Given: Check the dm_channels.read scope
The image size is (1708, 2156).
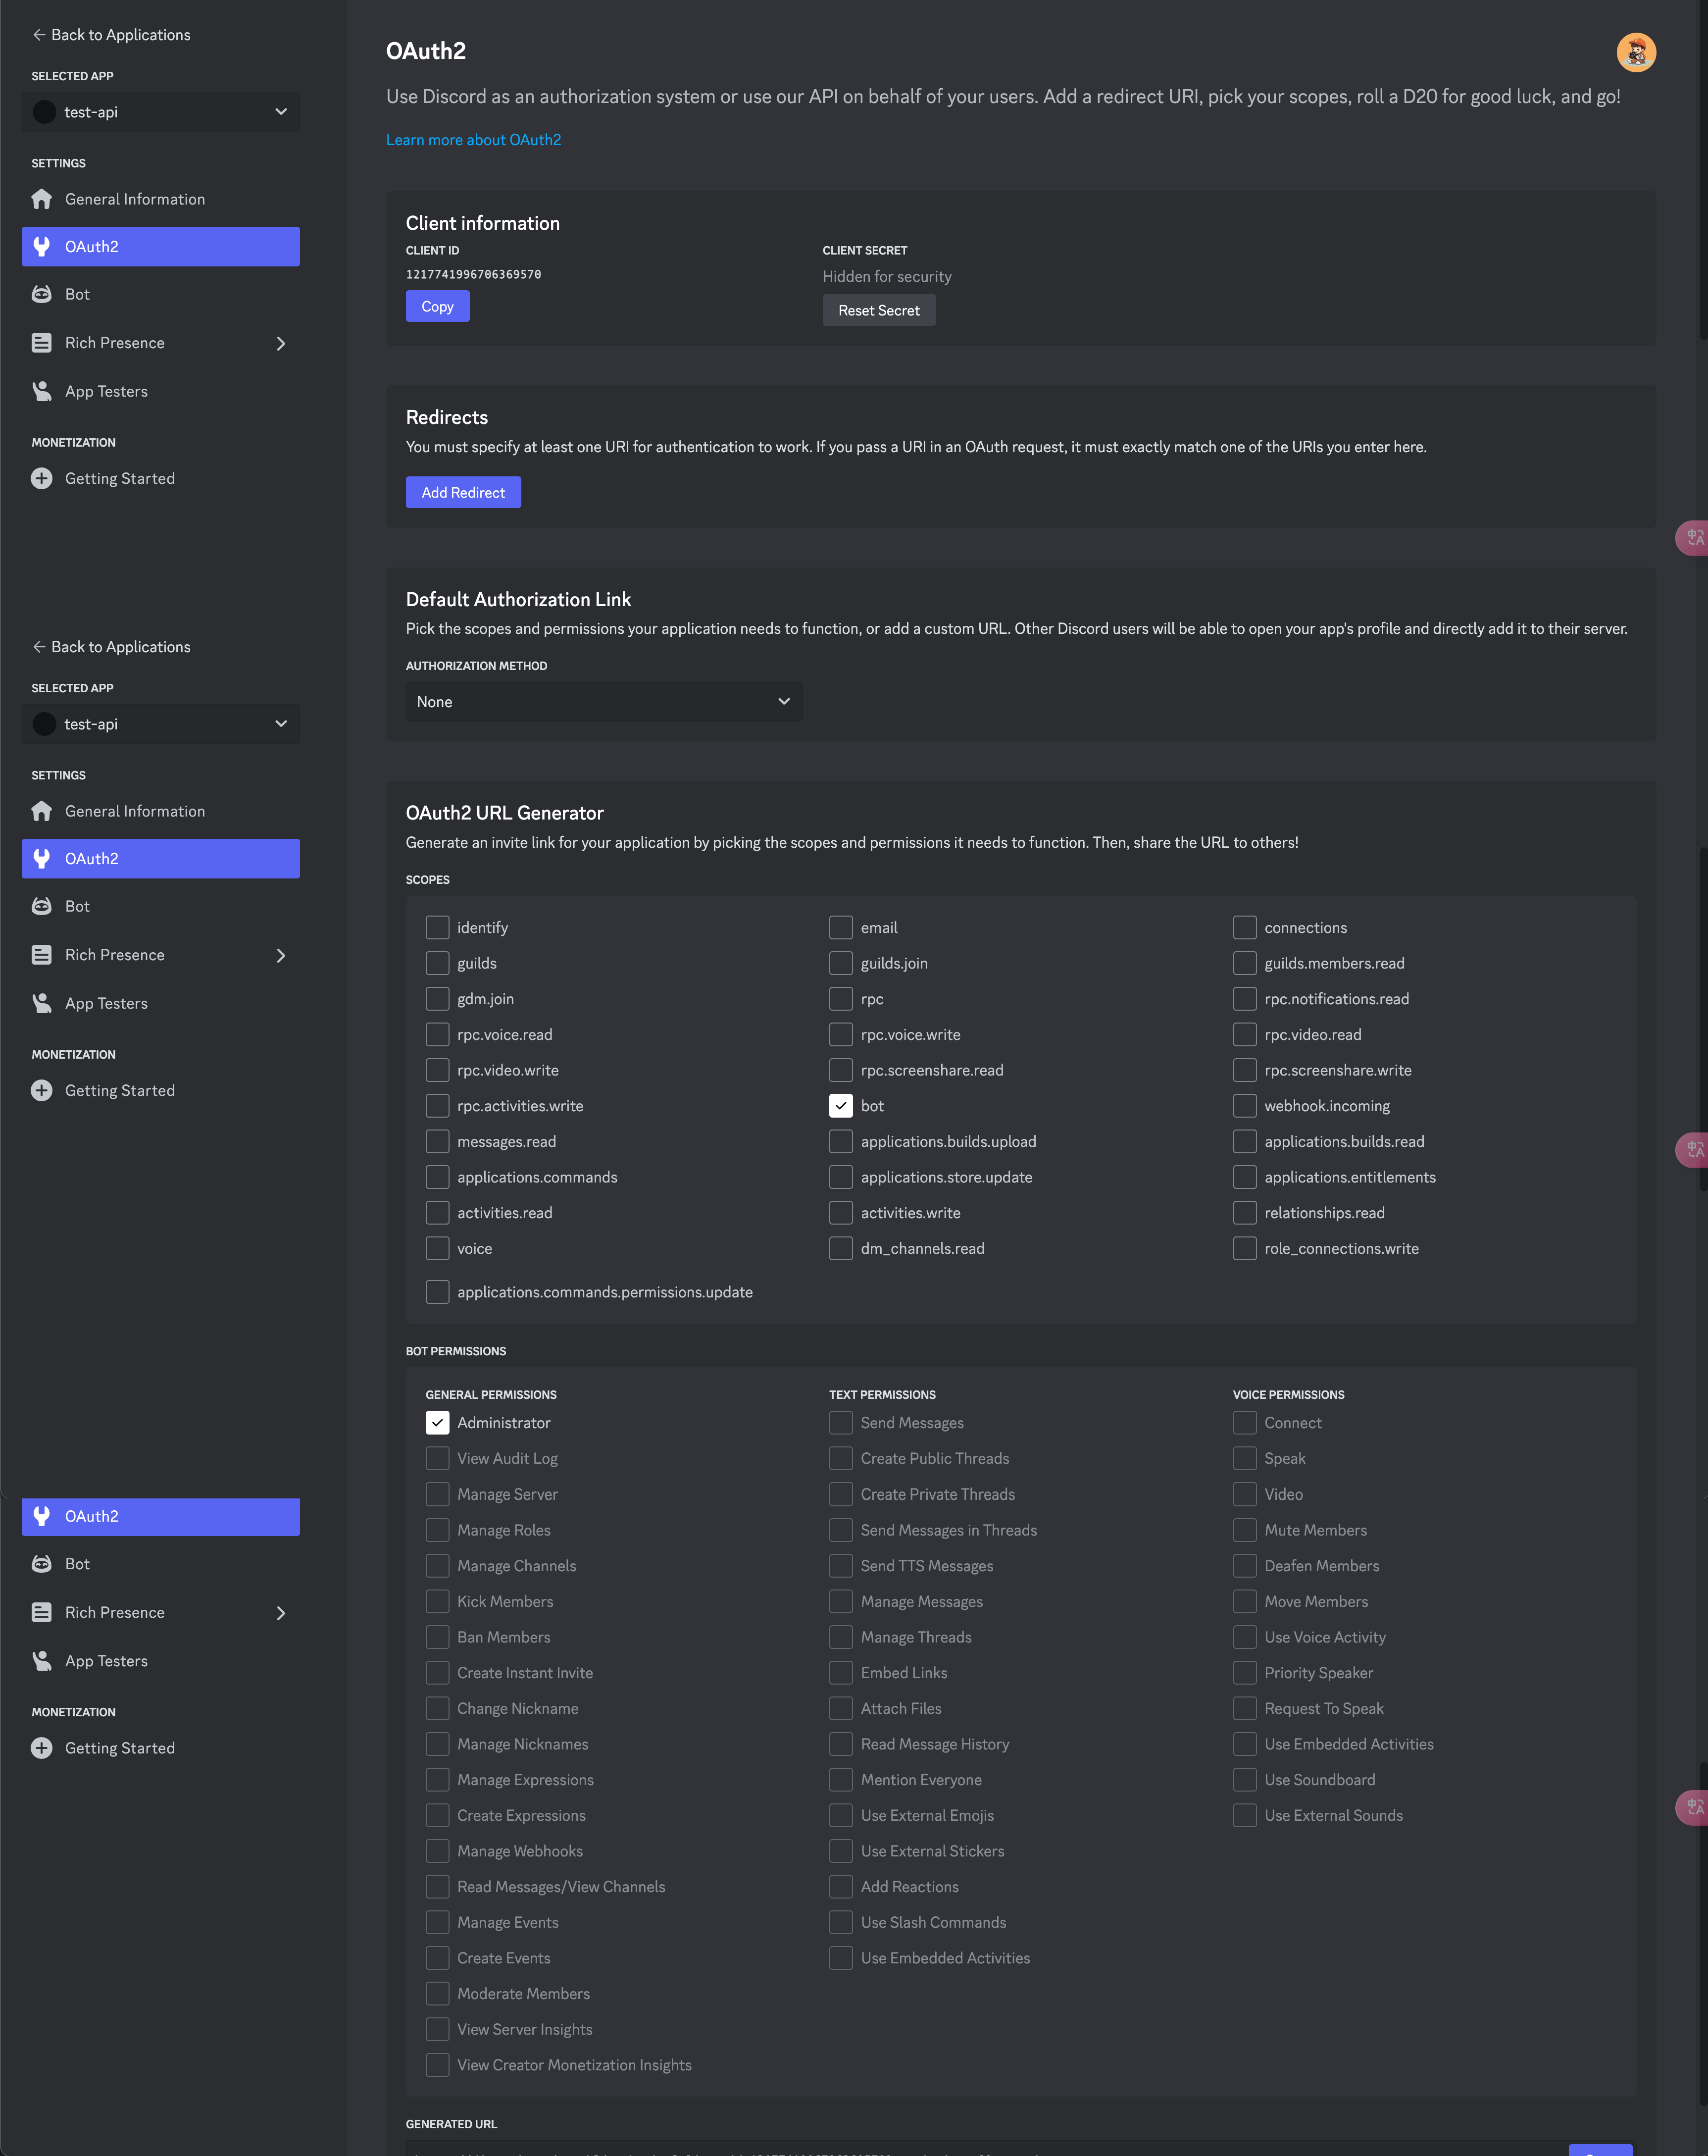Looking at the screenshot, I should [x=841, y=1249].
